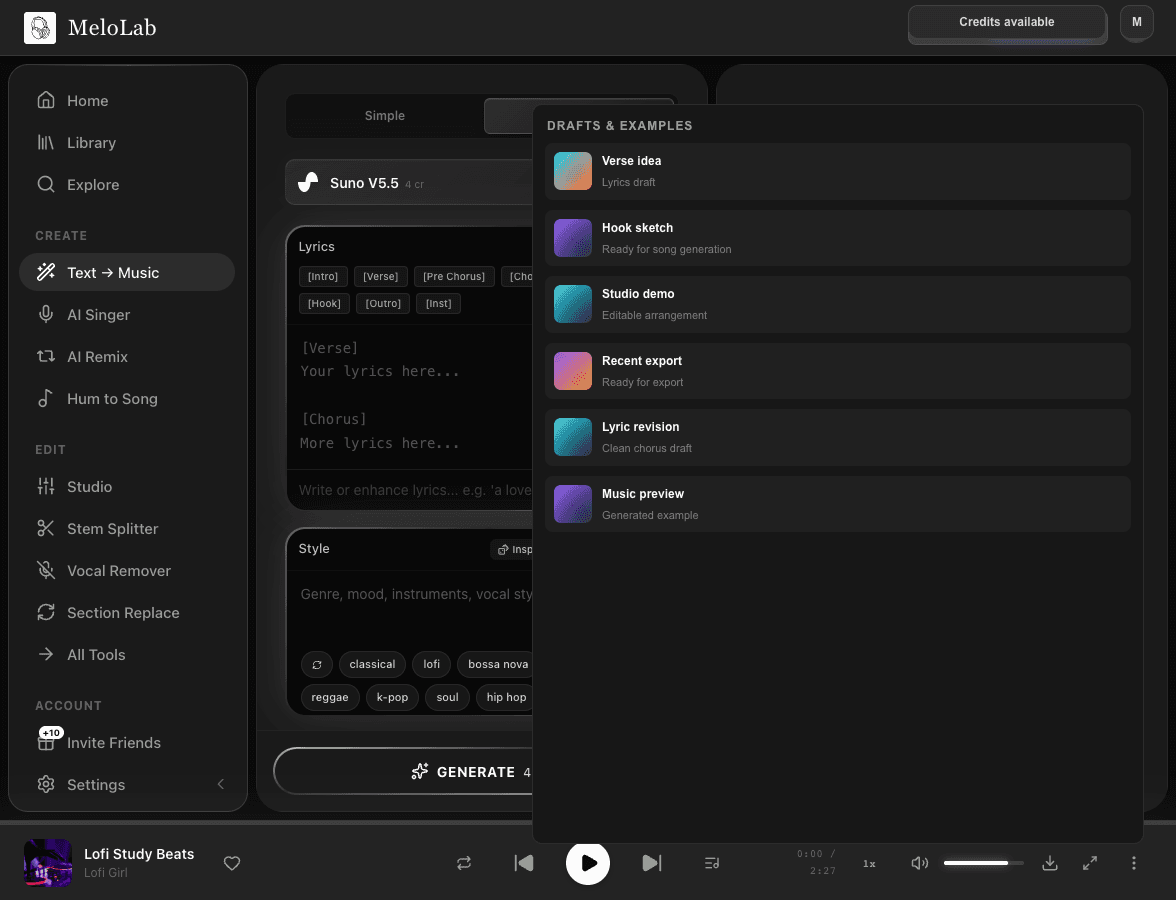Add the soul style tag

pos(448,698)
